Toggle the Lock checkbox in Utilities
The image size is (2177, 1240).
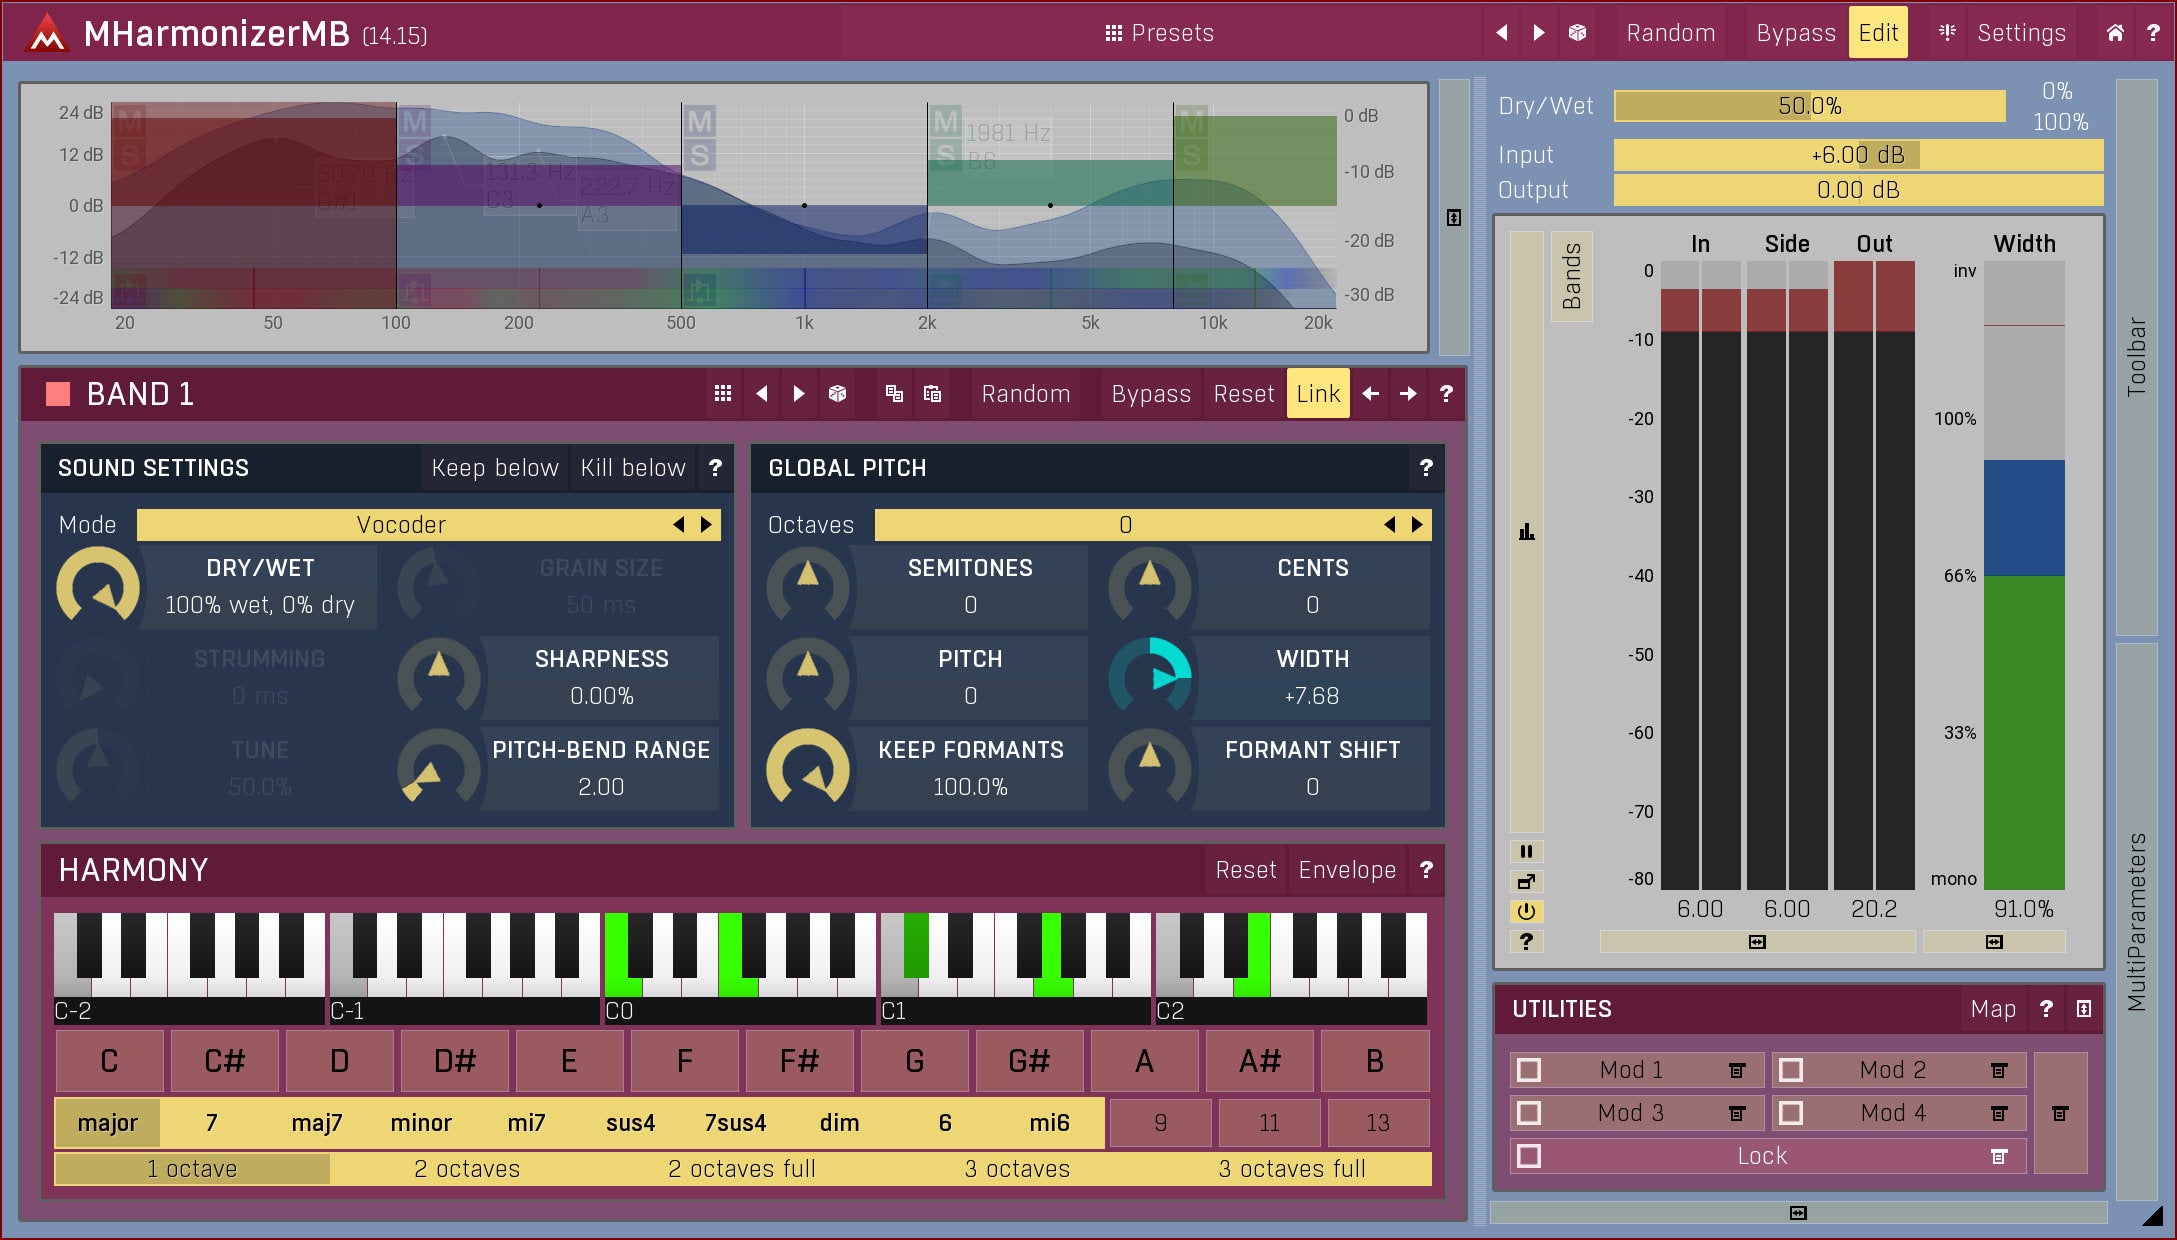point(1529,1156)
